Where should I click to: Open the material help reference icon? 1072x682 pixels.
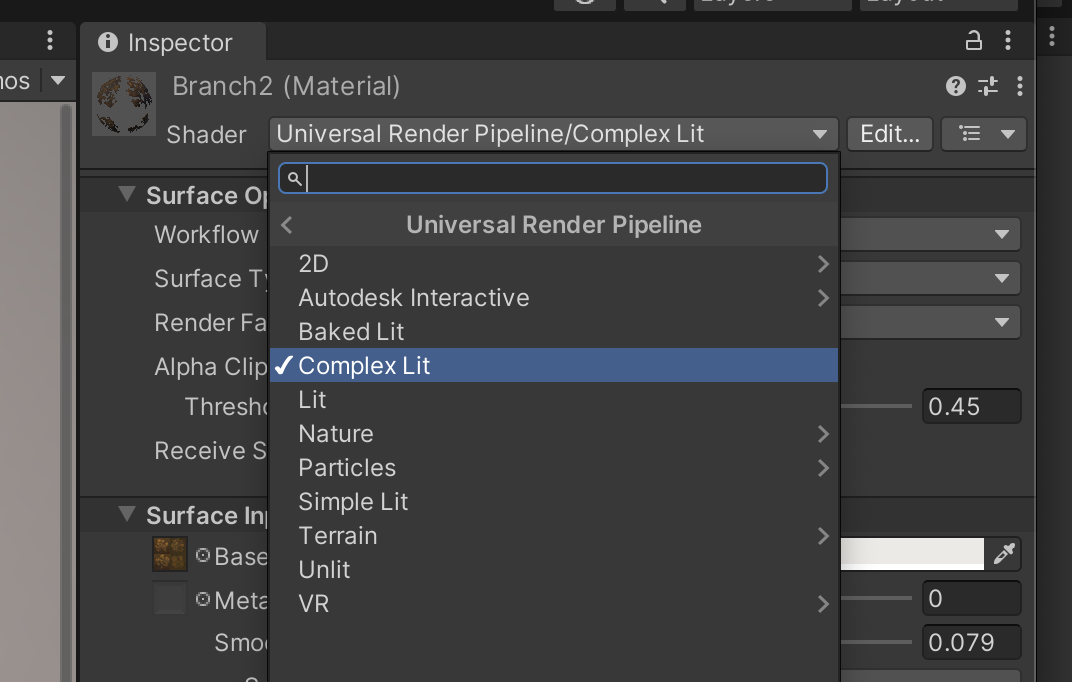[x=956, y=86]
